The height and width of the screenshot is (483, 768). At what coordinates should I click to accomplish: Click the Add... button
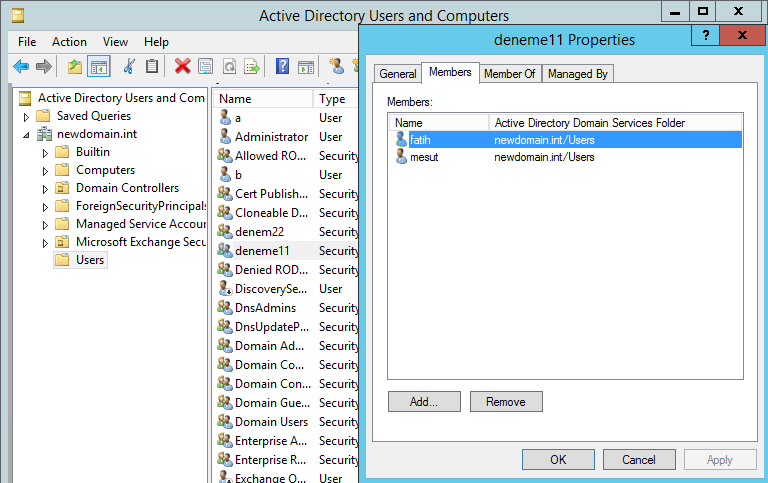424,401
